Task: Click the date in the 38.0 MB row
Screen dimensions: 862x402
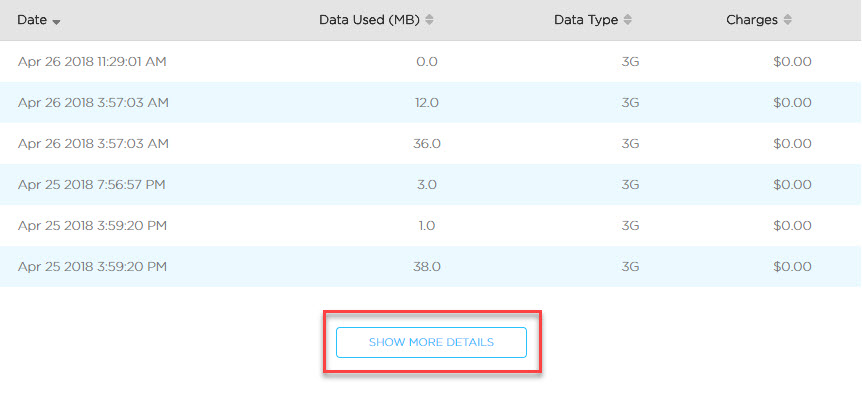Action: (91, 267)
